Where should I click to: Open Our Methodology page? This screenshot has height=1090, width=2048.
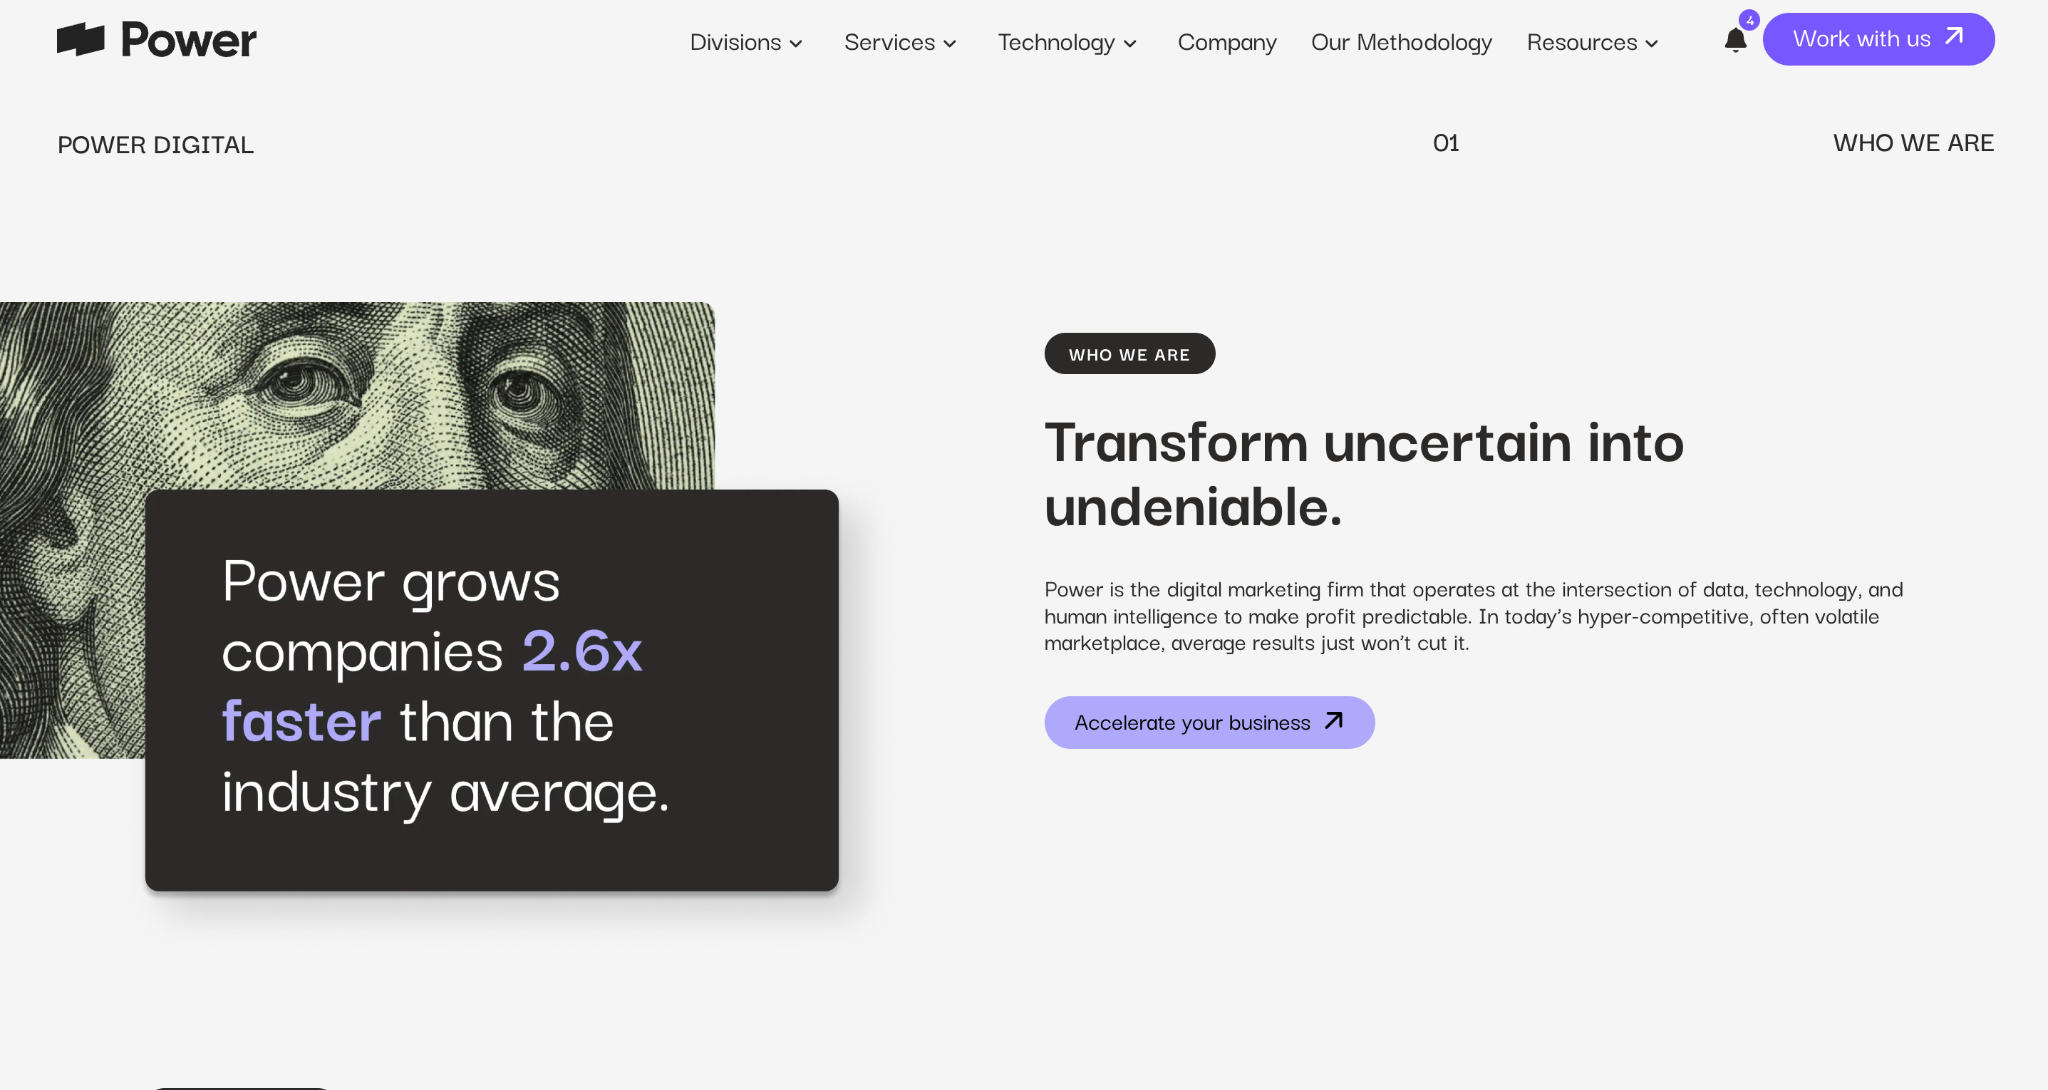[1401, 42]
